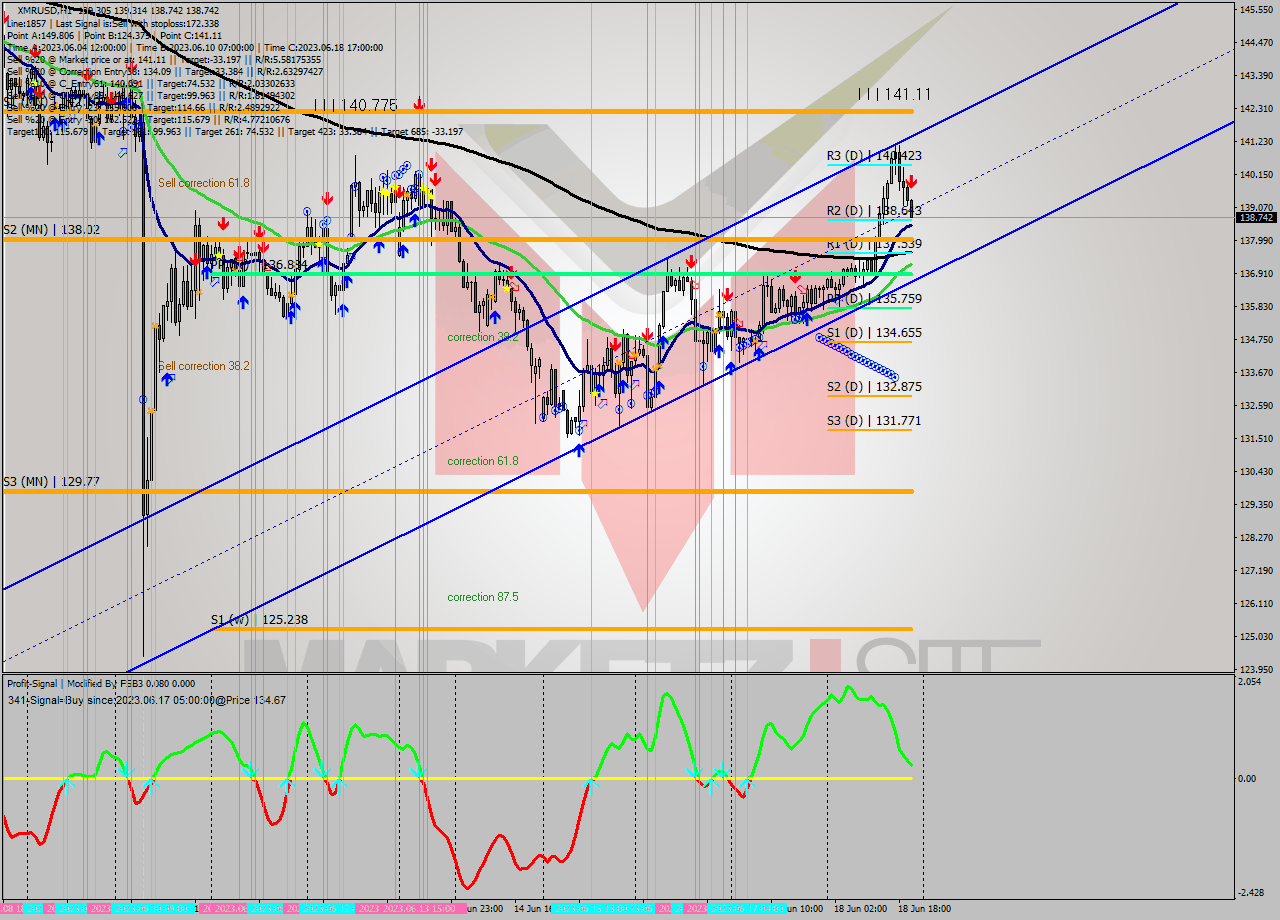Select the R2 (D) daily resistance label
Image resolution: width=1280 pixels, height=920 pixels.
(874, 210)
